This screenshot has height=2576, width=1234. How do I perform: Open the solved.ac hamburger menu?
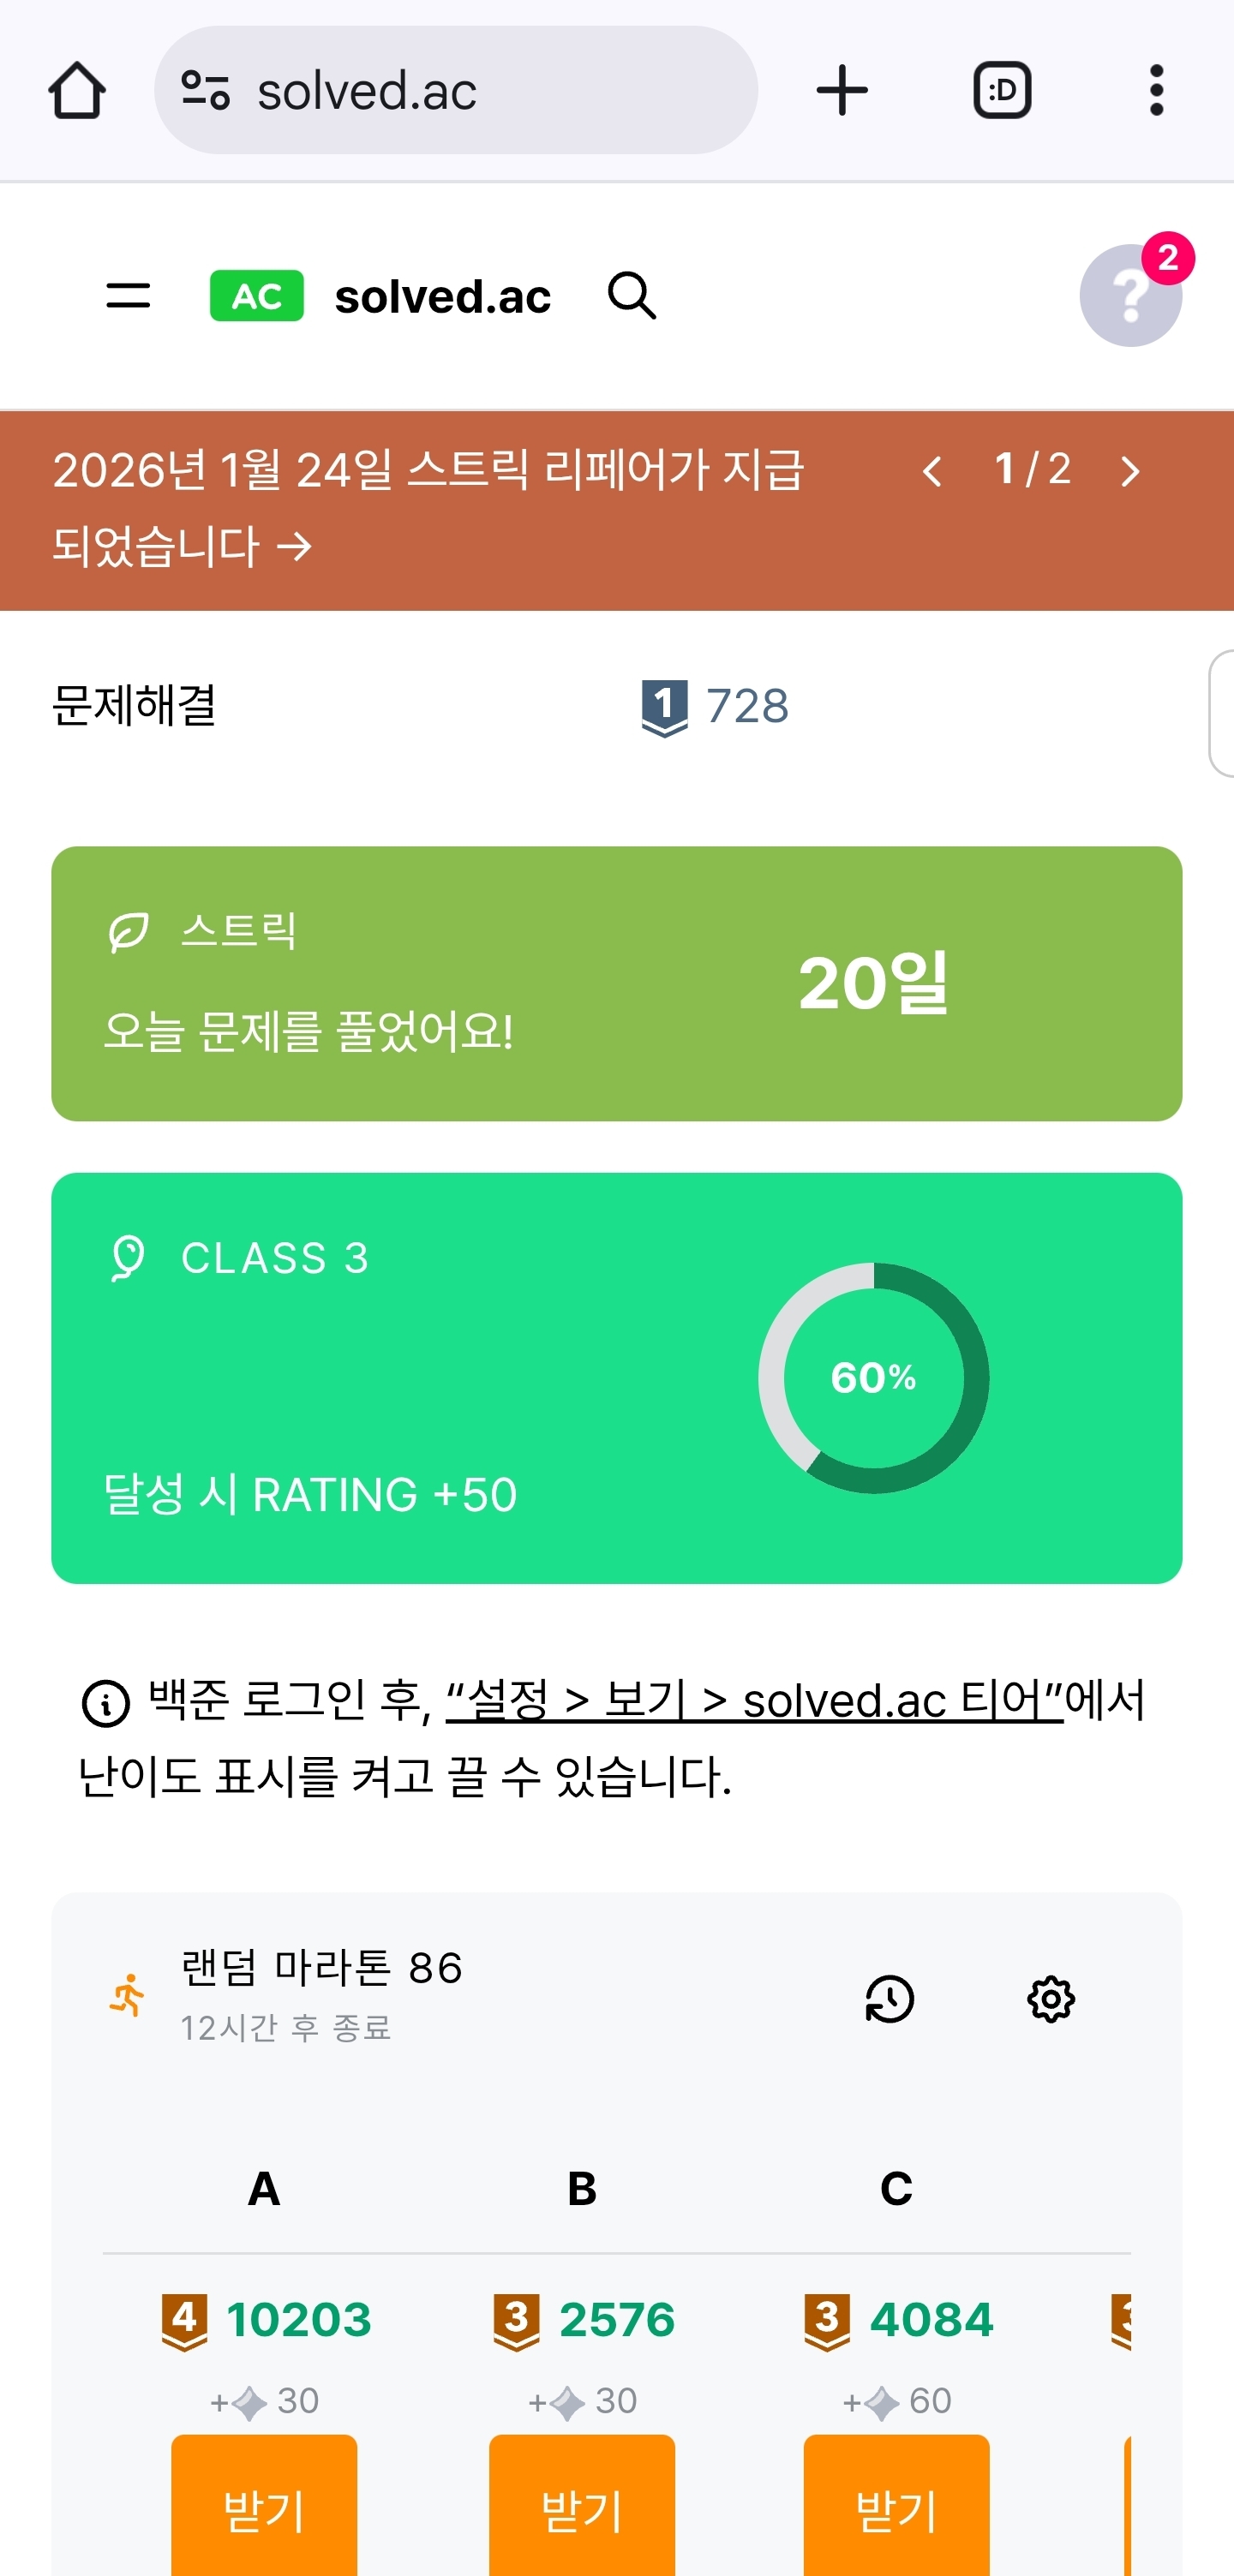(x=128, y=296)
